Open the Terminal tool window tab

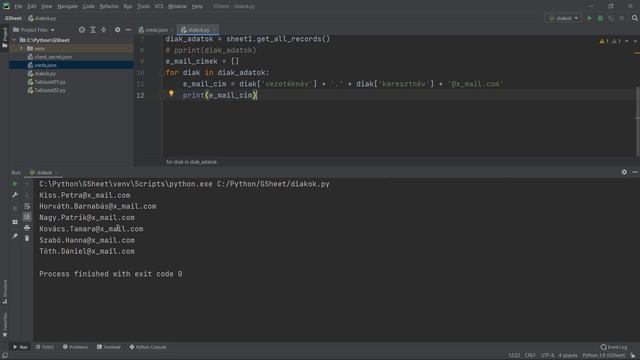click(x=109, y=347)
